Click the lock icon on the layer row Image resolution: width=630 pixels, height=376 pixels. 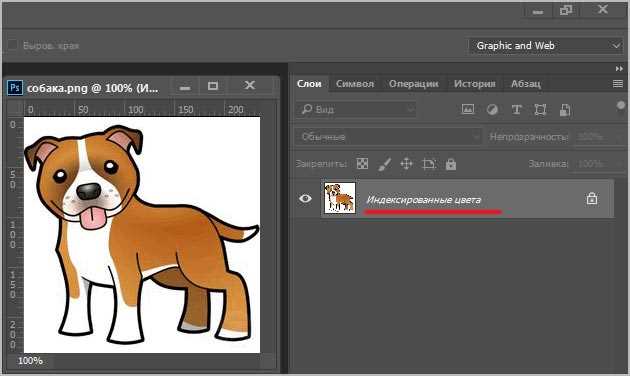tap(592, 198)
